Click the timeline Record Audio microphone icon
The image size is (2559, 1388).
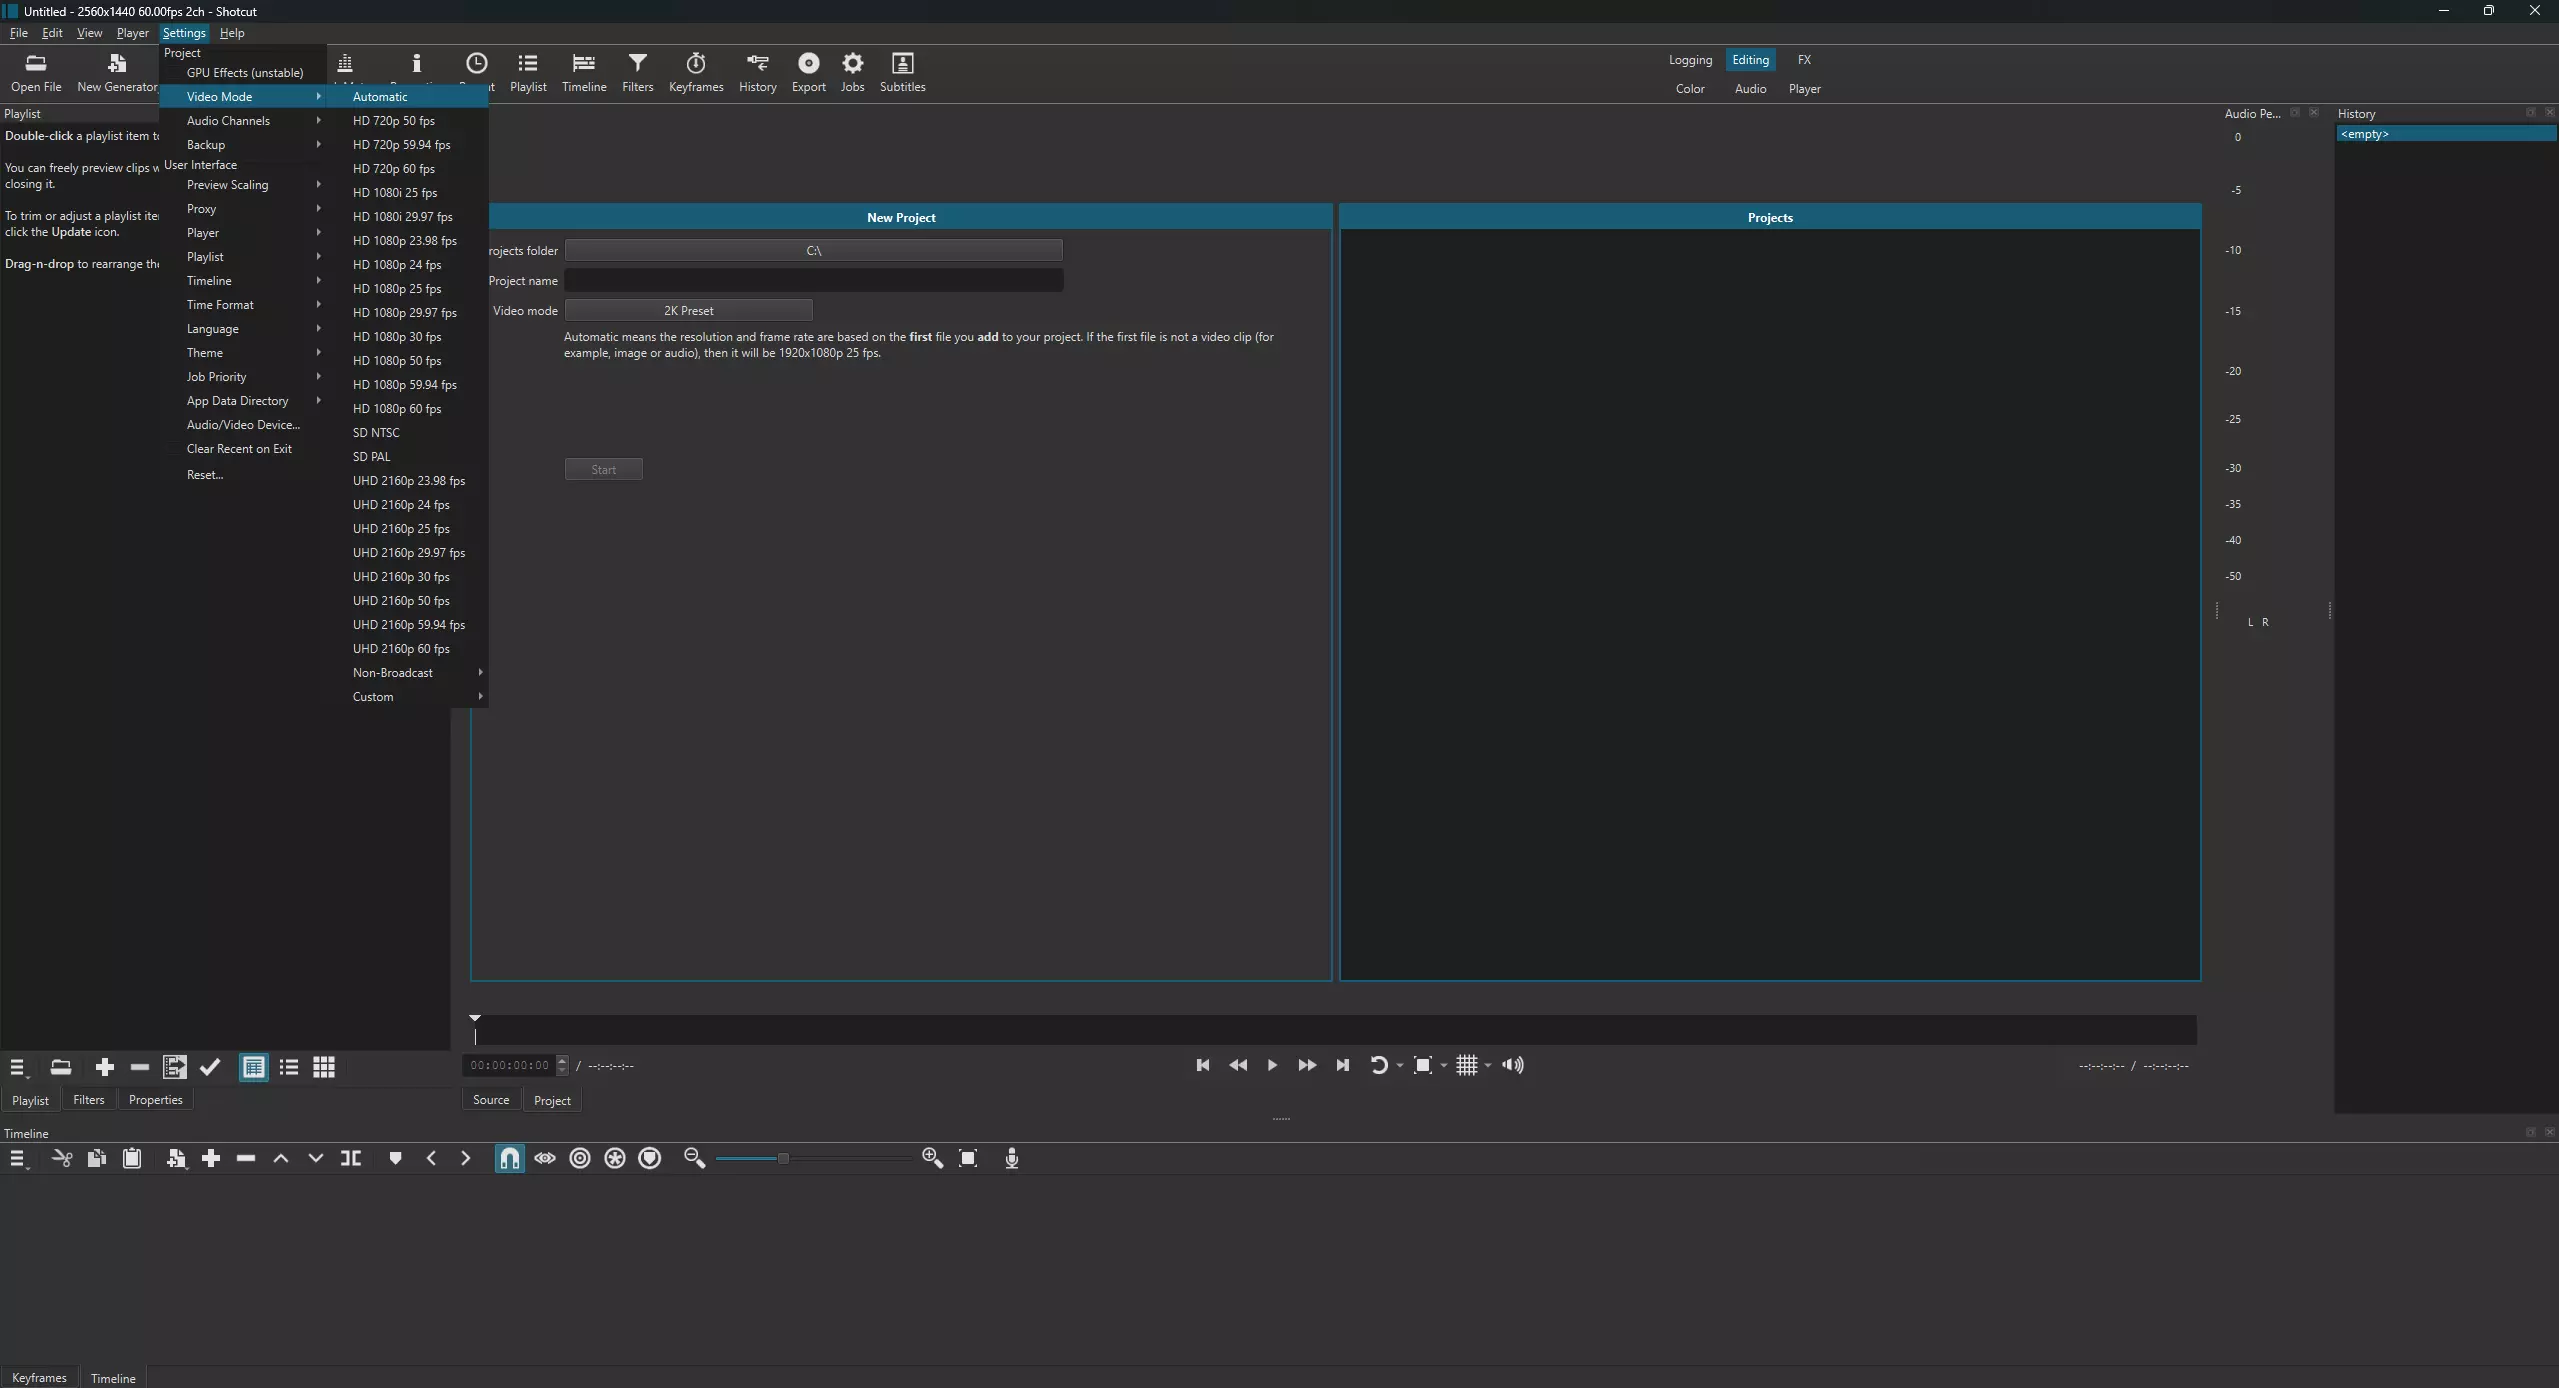click(1011, 1158)
